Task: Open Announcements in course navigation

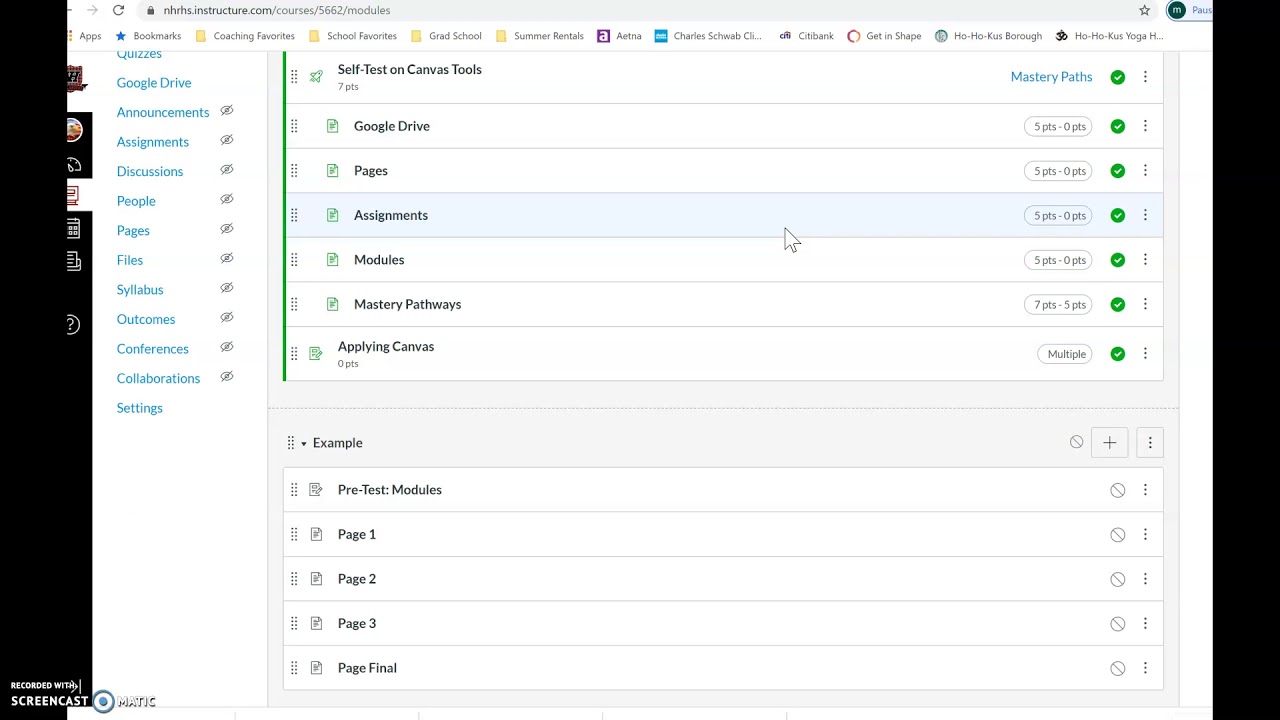Action: [x=163, y=112]
